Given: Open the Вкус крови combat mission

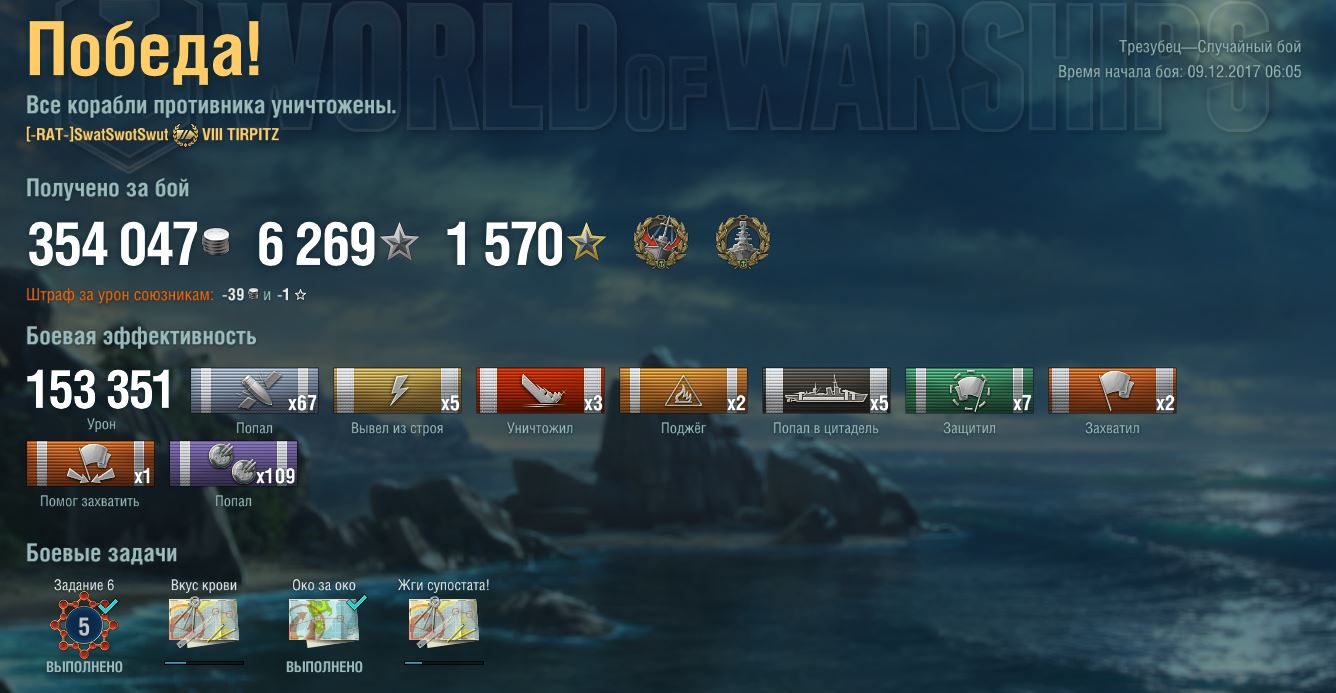Looking at the screenshot, I should point(203,621).
